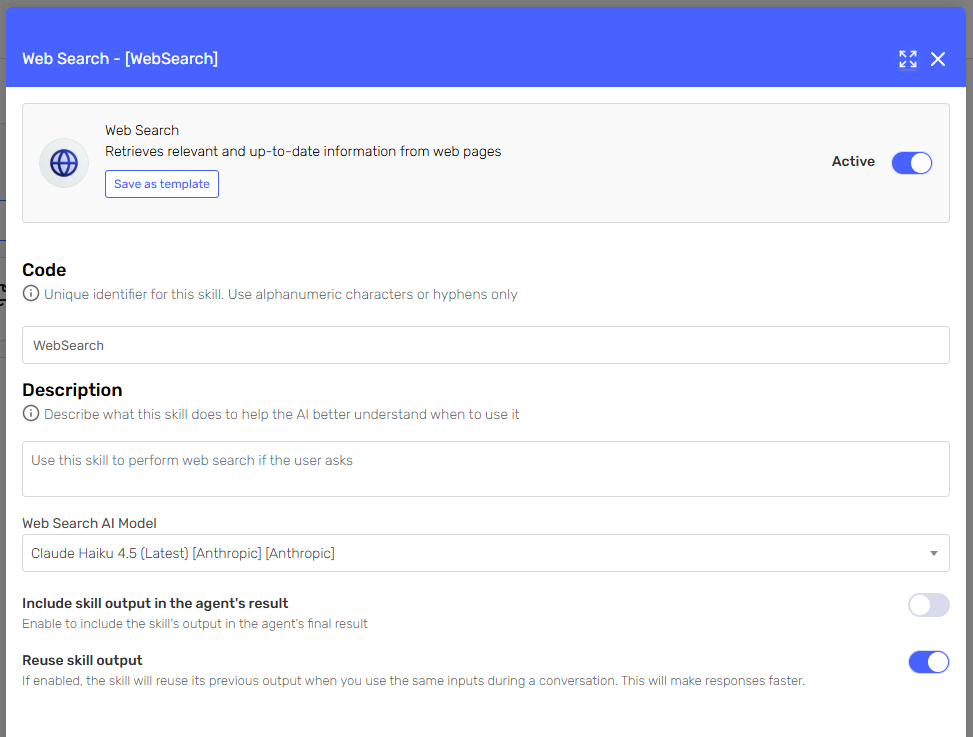Click the Include skill output label text
The height and width of the screenshot is (737, 973).
coord(155,603)
